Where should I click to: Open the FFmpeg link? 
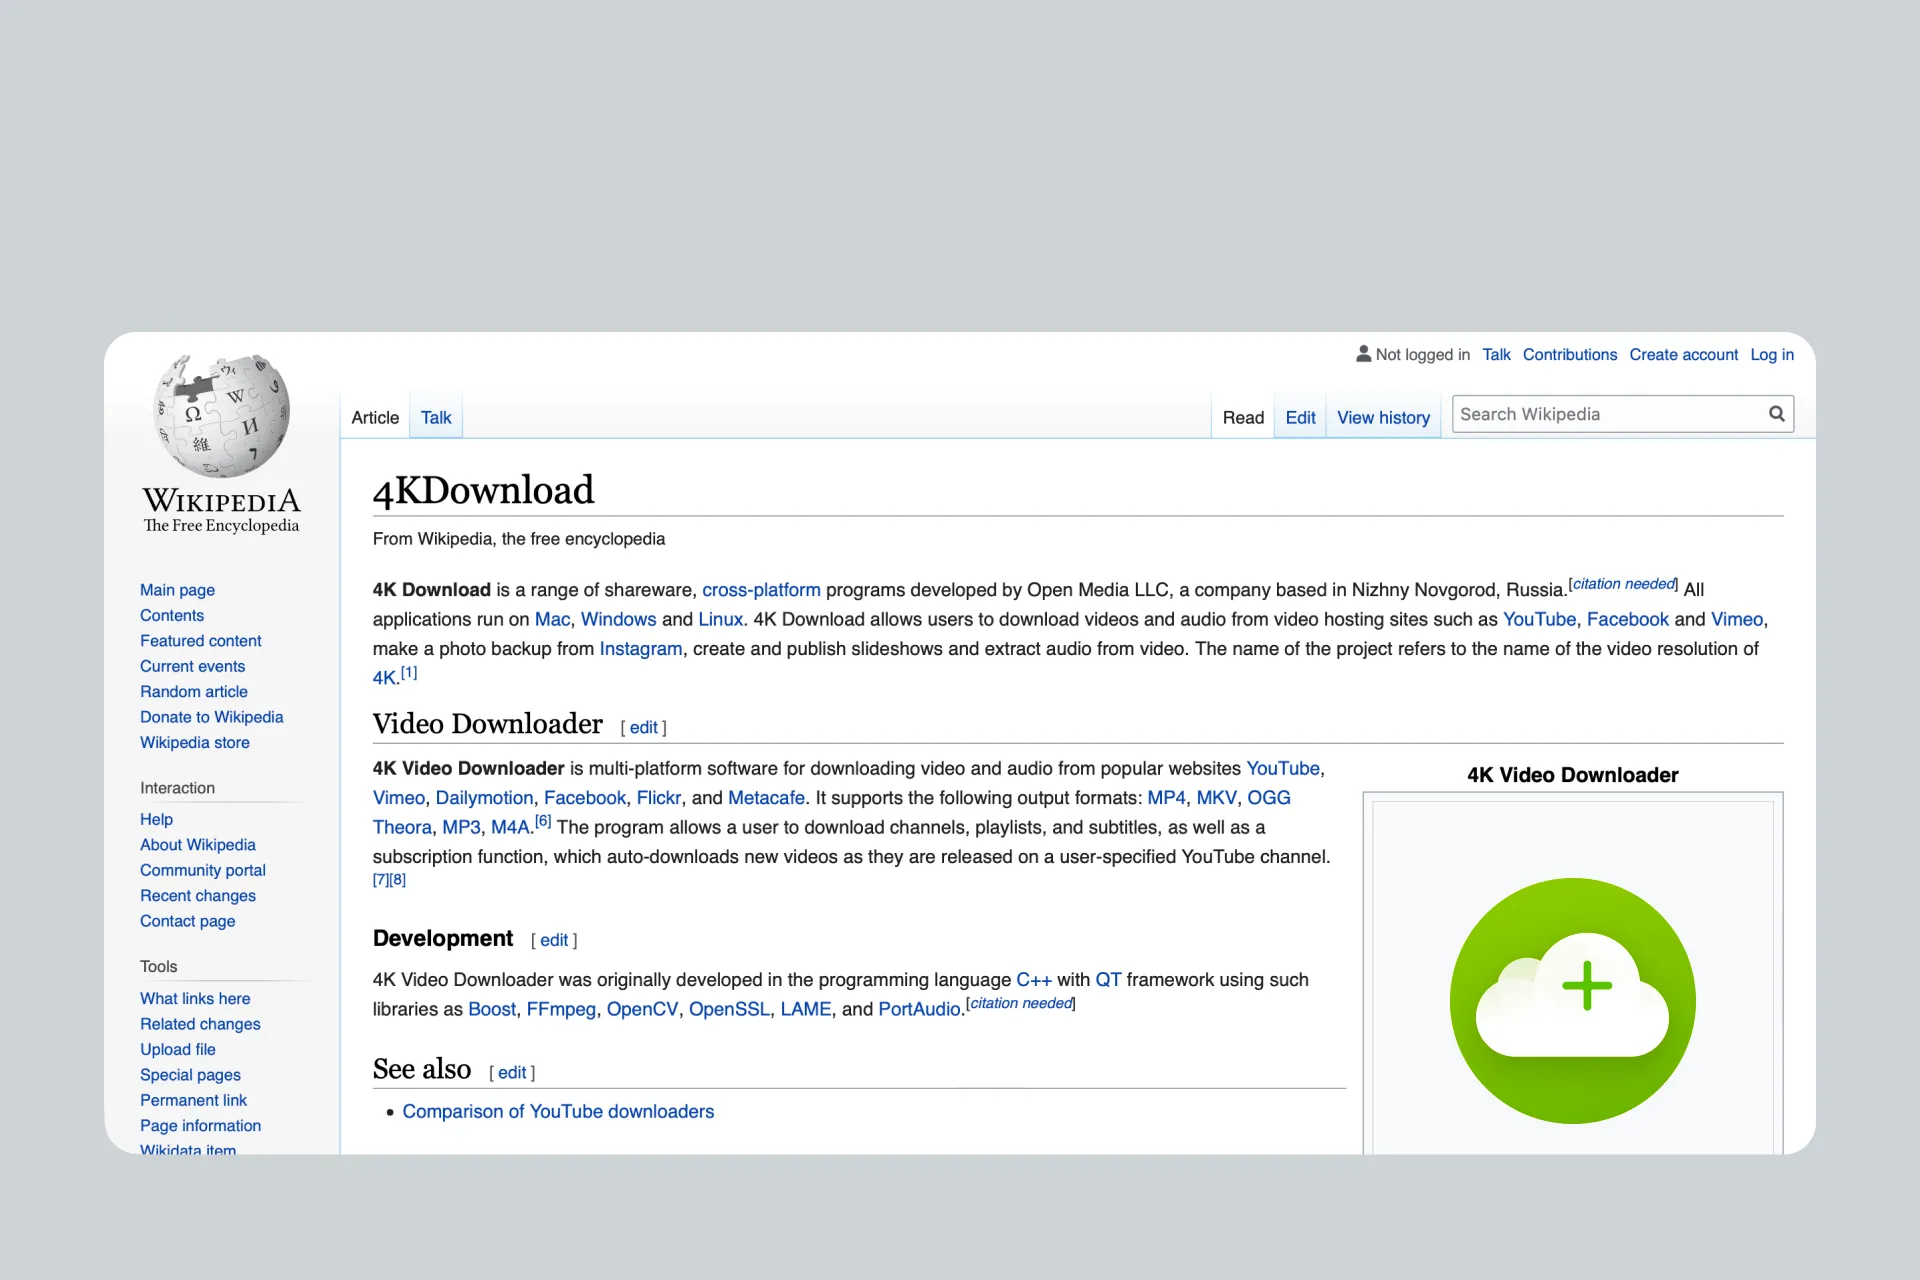[x=561, y=1010]
